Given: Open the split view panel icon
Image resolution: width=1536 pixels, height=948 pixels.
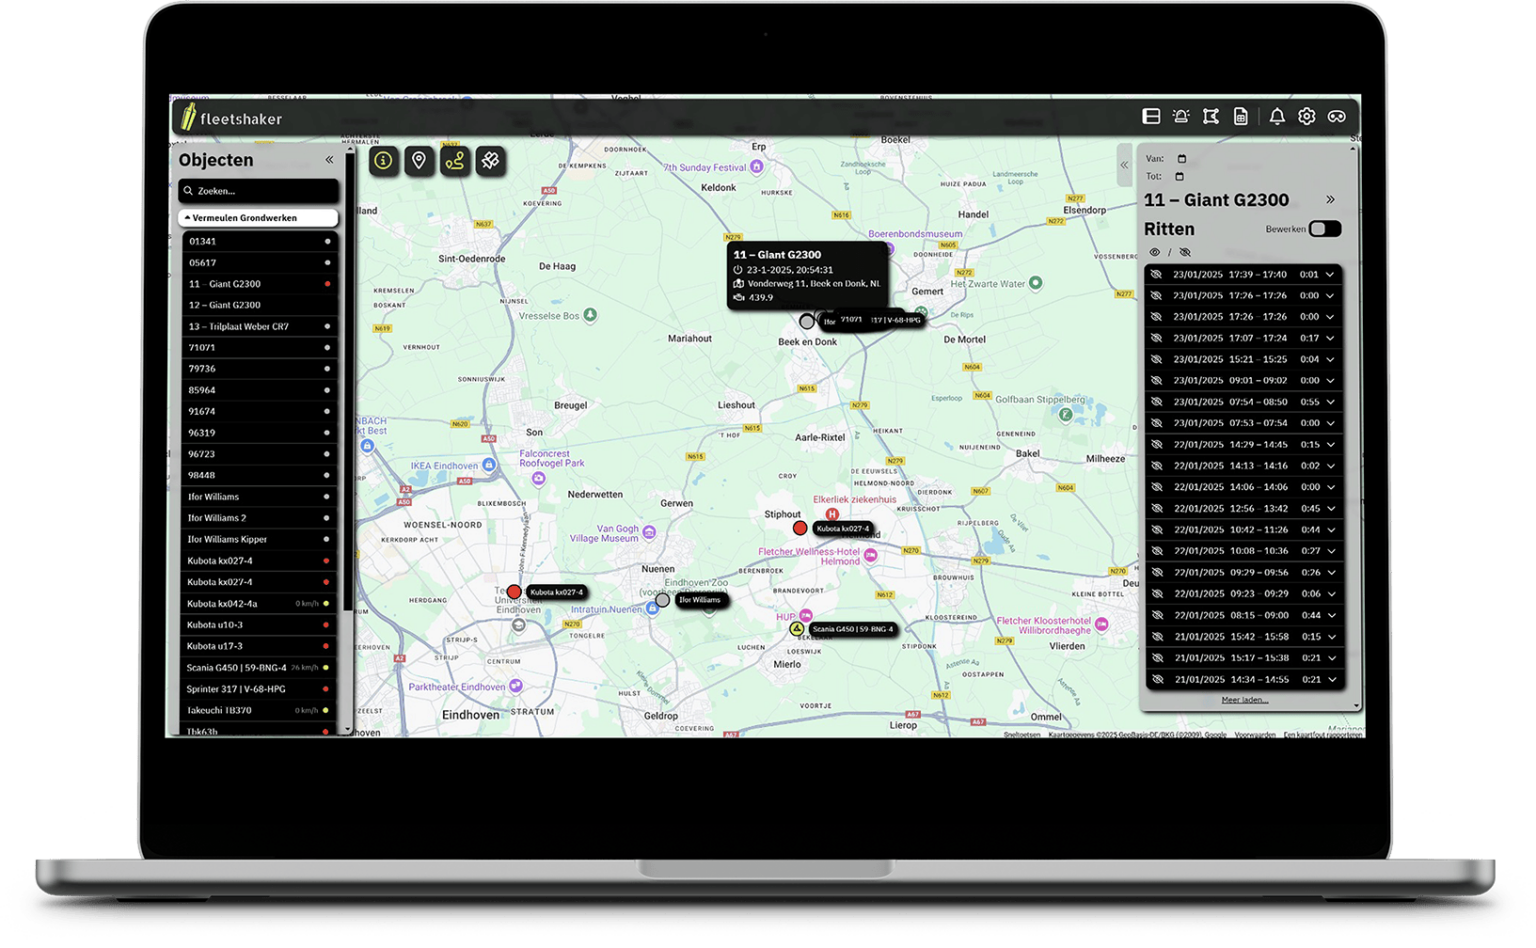Looking at the screenshot, I should point(1150,116).
